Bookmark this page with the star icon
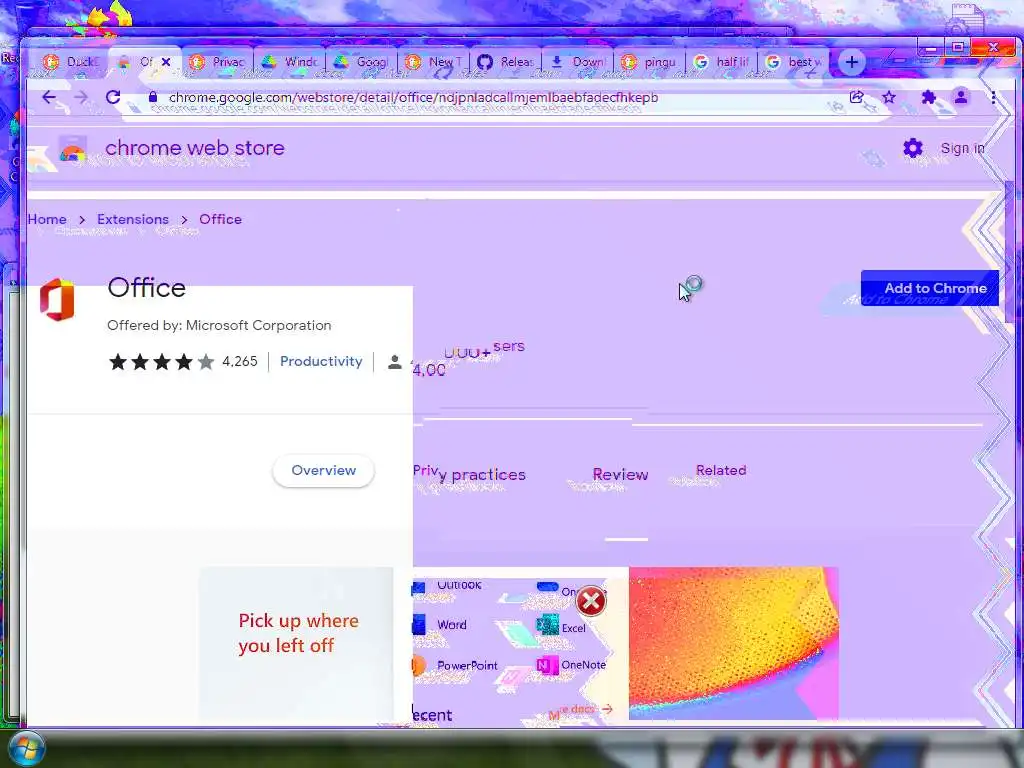This screenshot has width=1024, height=768. (889, 97)
